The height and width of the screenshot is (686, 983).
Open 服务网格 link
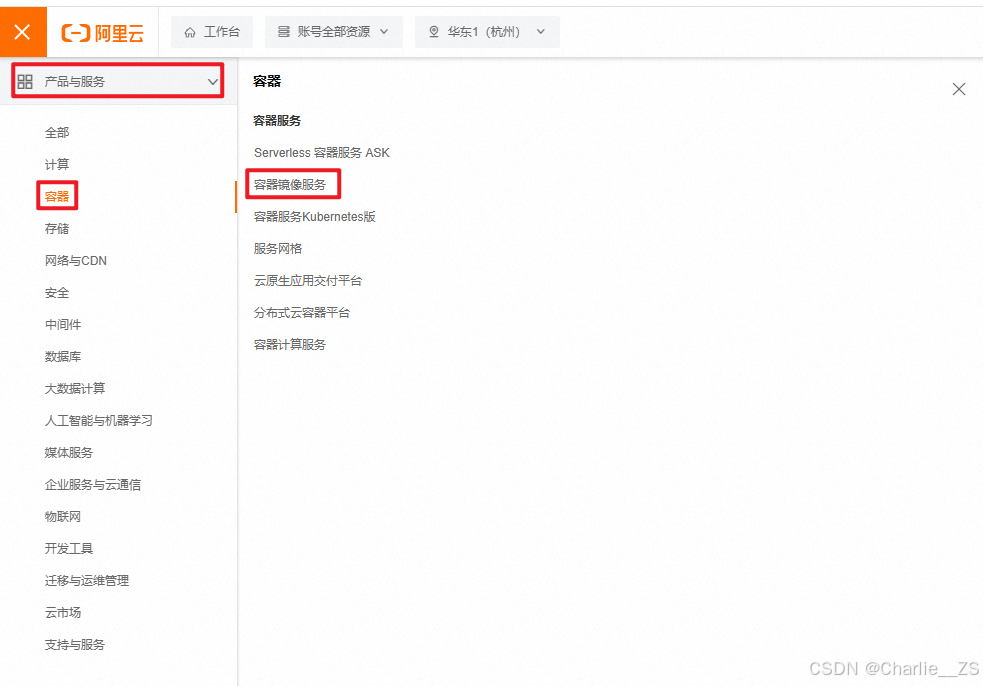click(278, 248)
